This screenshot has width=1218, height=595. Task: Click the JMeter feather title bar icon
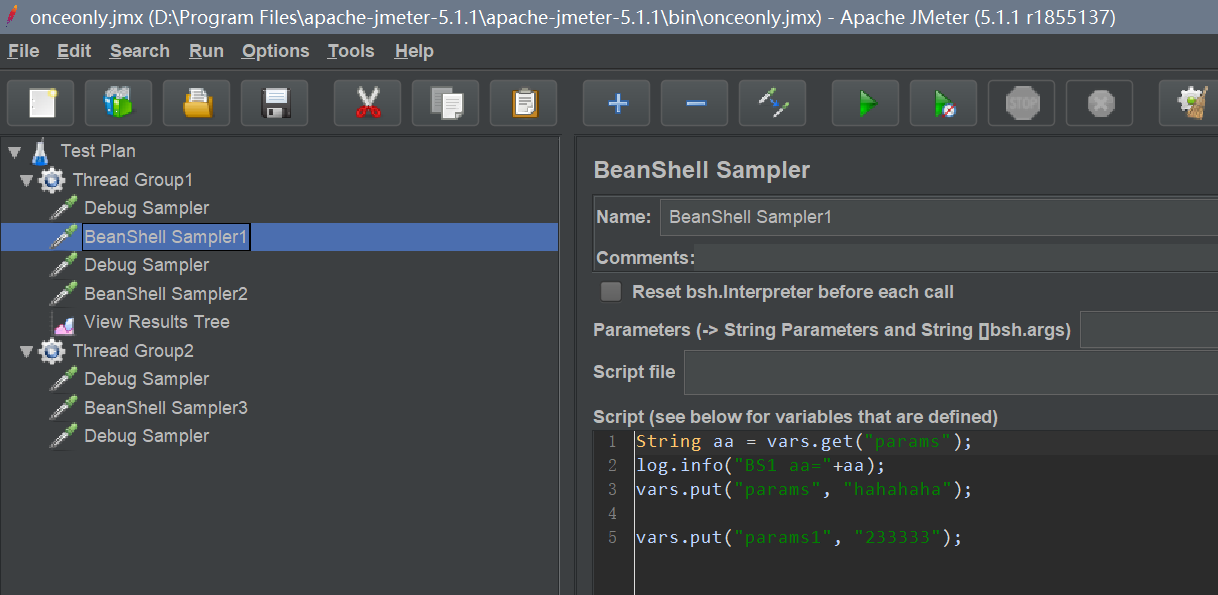click(13, 17)
